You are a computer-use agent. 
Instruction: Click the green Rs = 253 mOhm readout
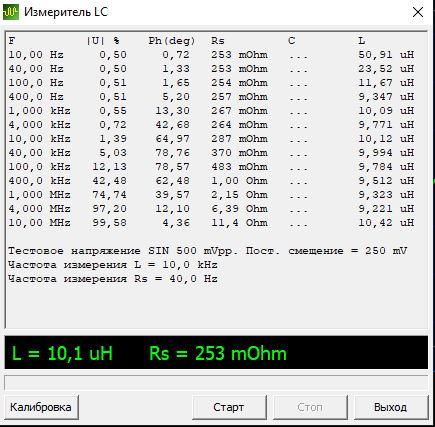(x=218, y=353)
